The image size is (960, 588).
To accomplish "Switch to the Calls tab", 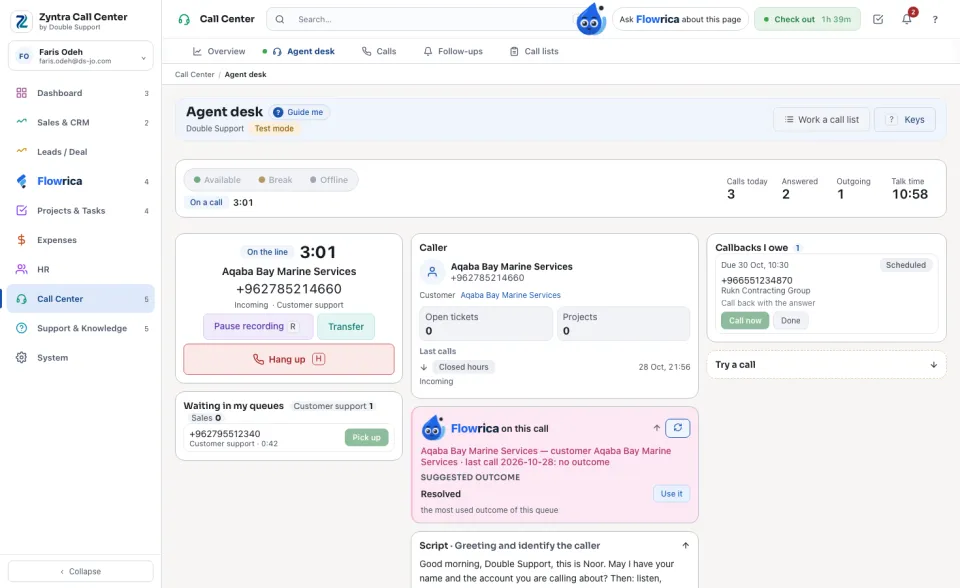I will [379, 51].
